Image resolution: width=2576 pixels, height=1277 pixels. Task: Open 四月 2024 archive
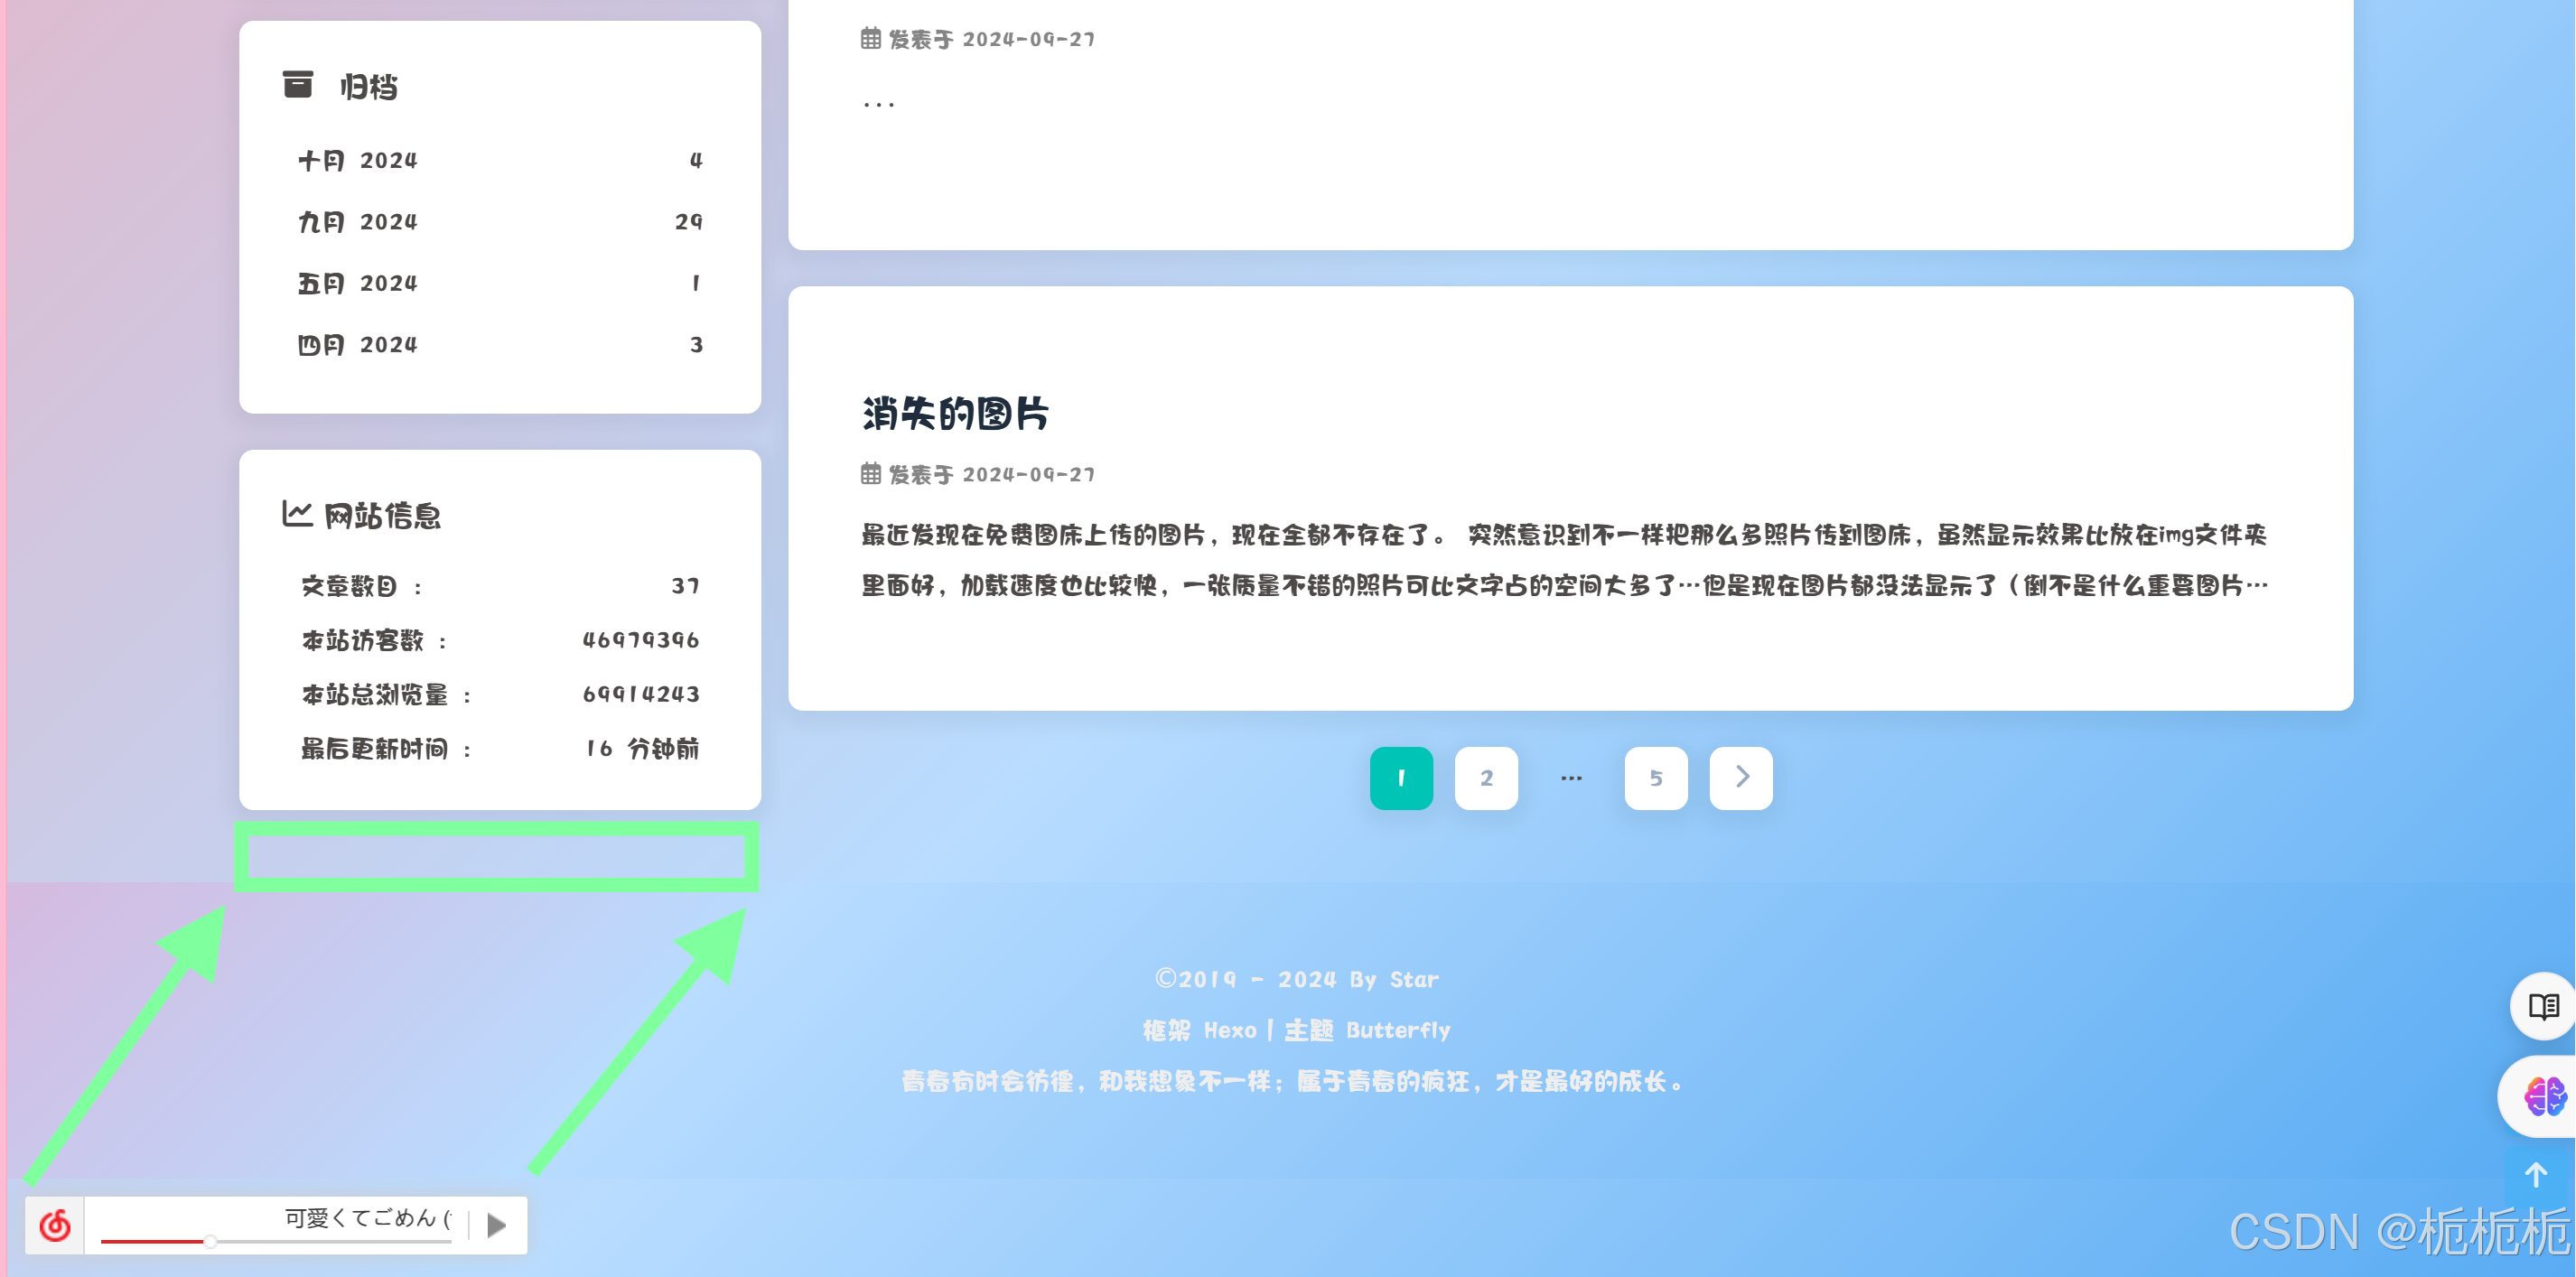tap(358, 344)
